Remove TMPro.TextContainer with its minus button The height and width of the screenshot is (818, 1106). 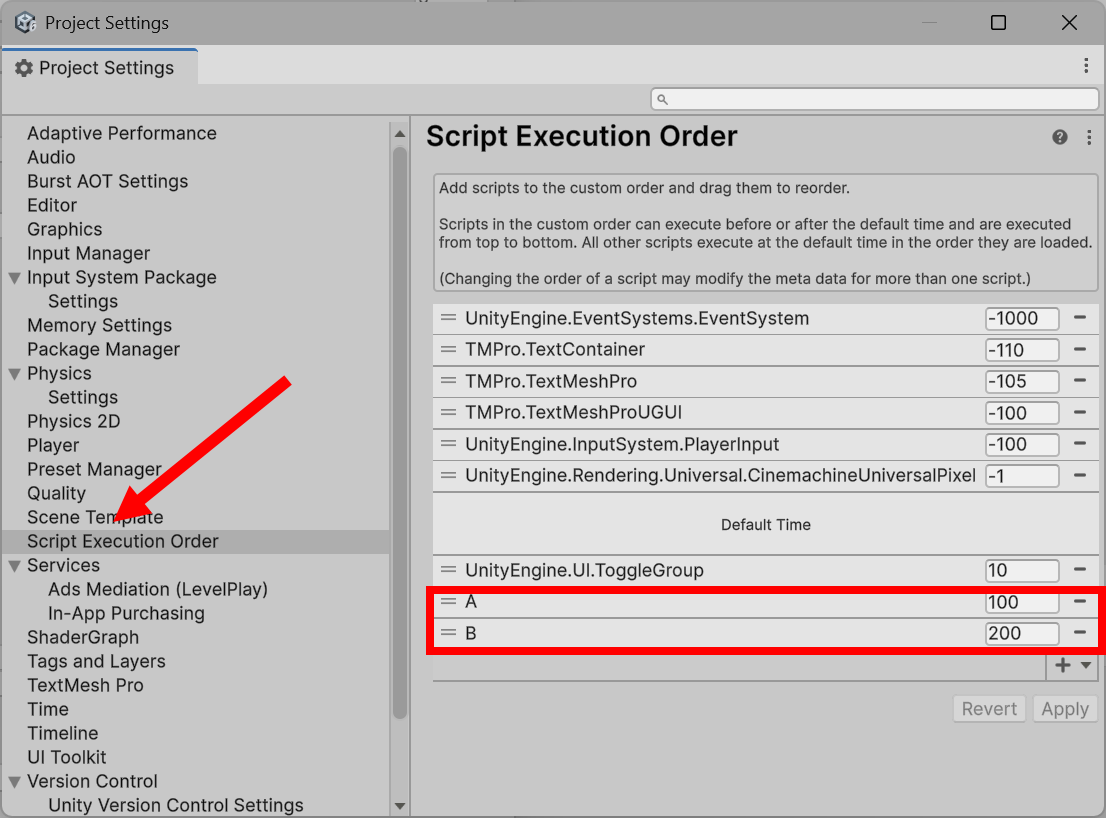(x=1079, y=349)
